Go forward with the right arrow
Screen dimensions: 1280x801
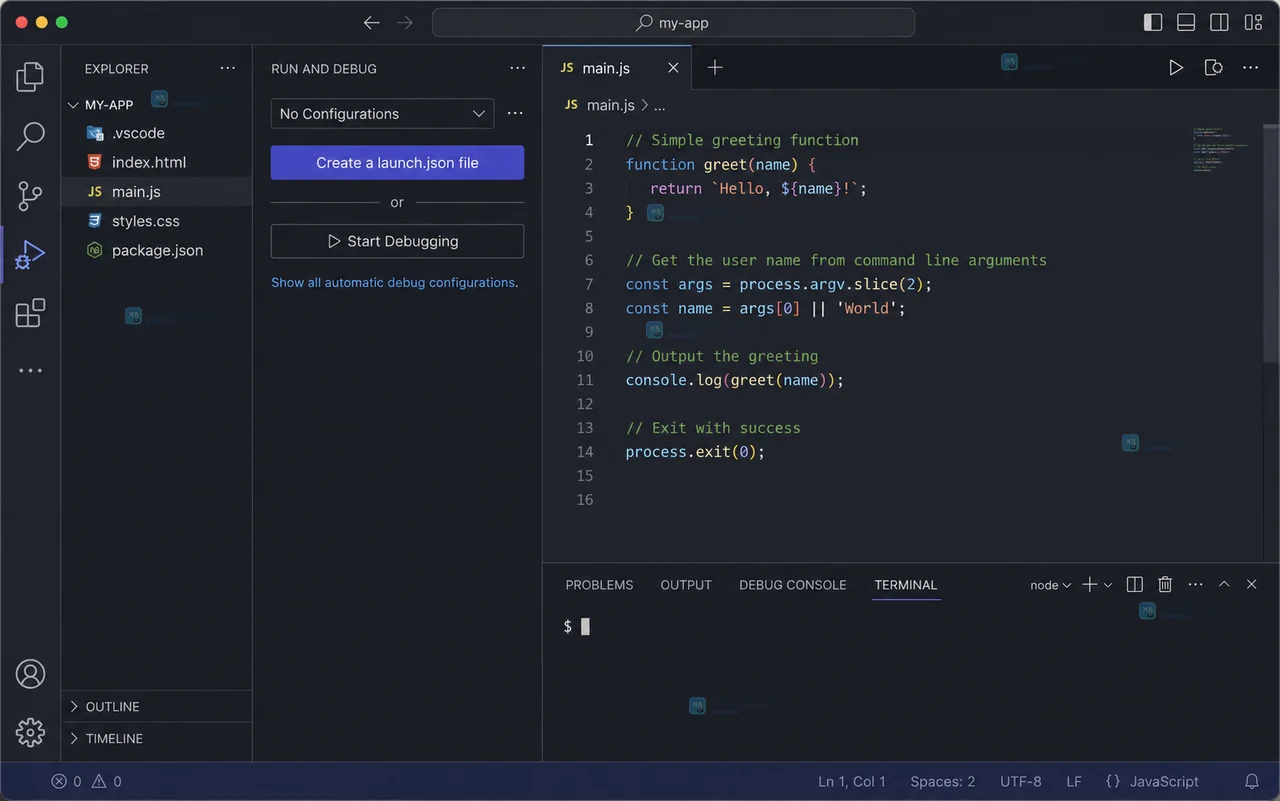pyautogui.click(x=404, y=23)
